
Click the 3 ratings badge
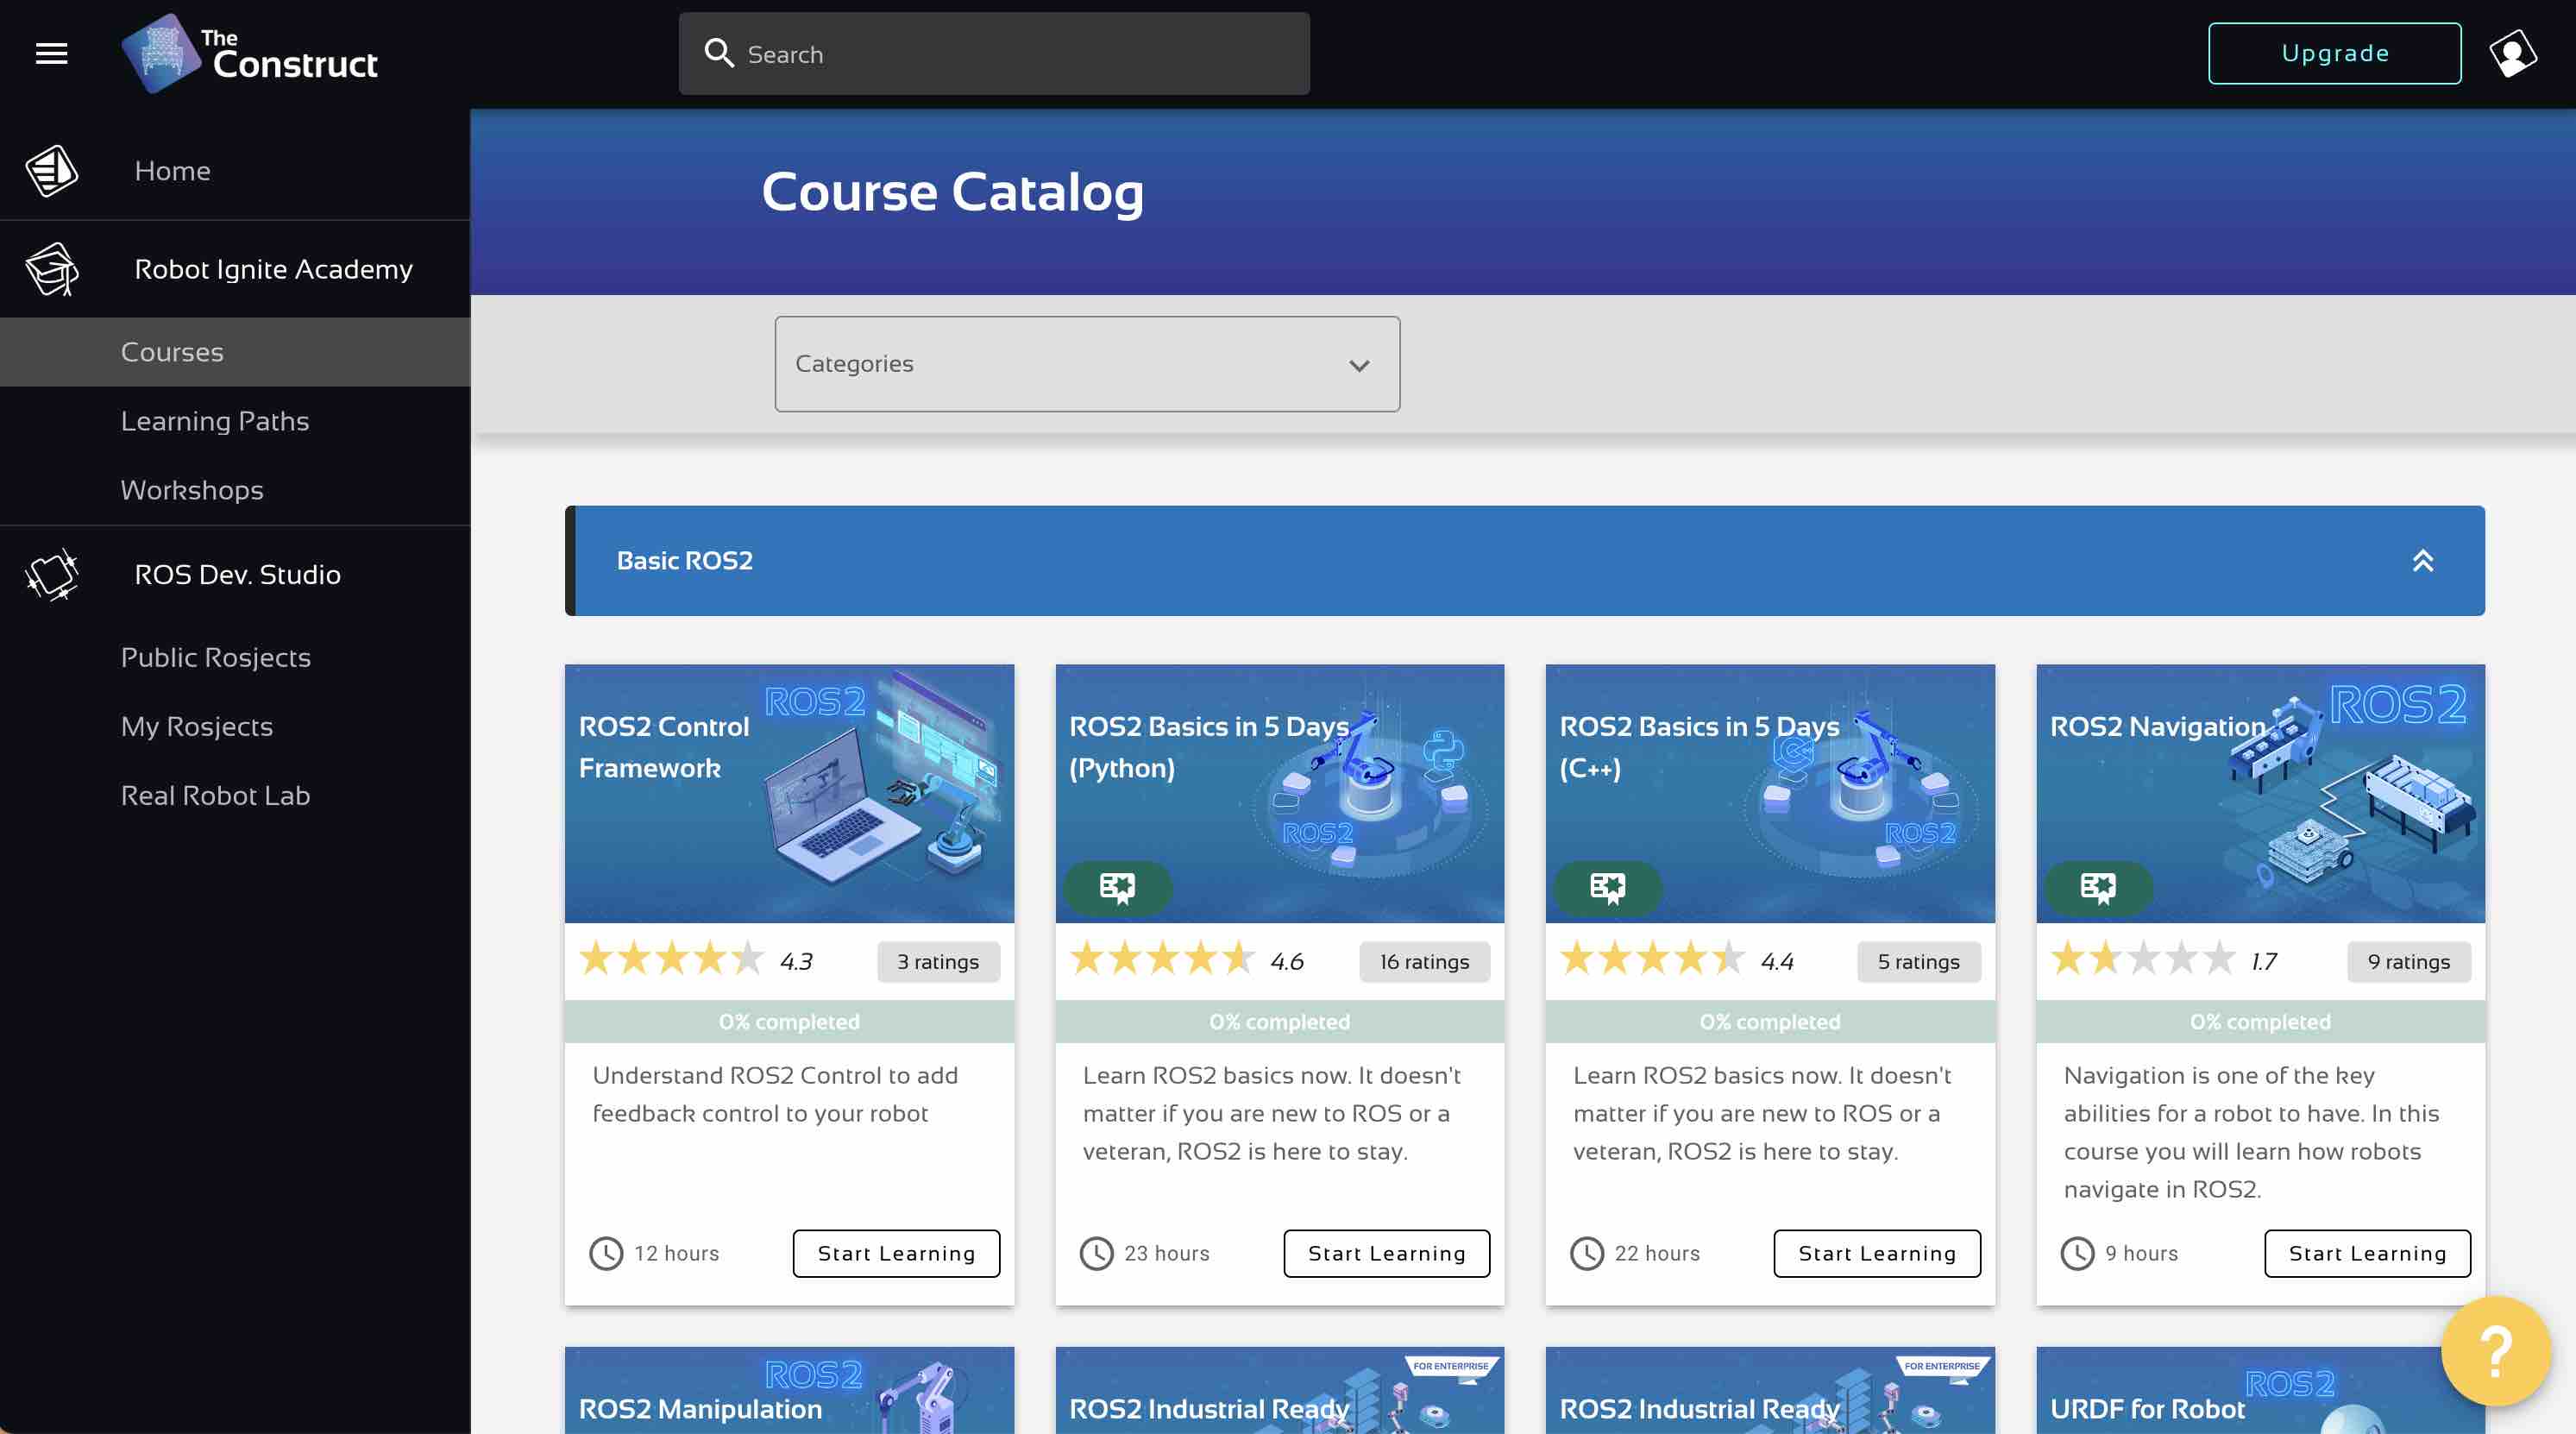[938, 962]
